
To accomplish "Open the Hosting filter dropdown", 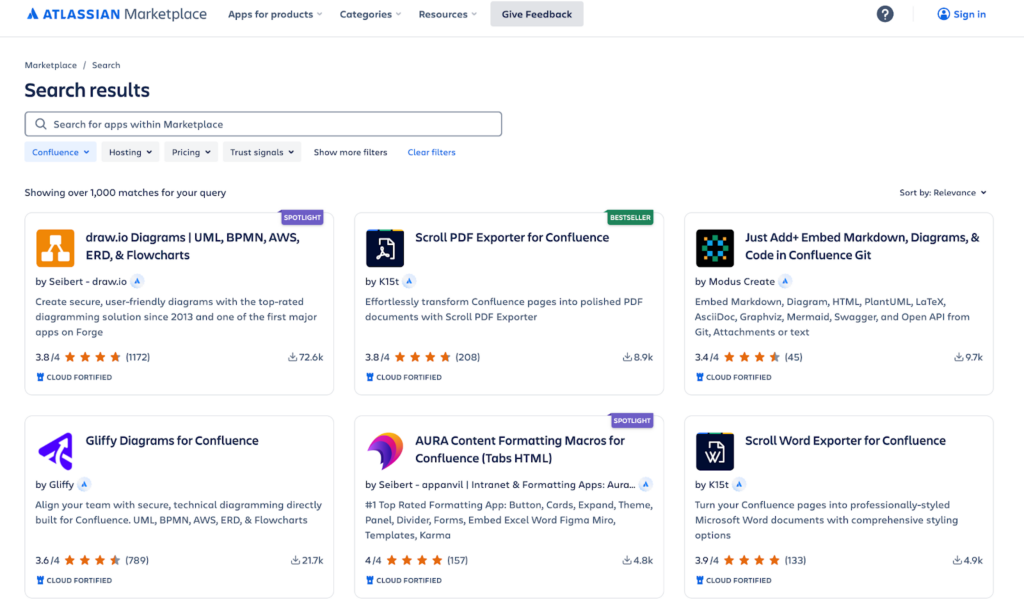I will (x=130, y=152).
